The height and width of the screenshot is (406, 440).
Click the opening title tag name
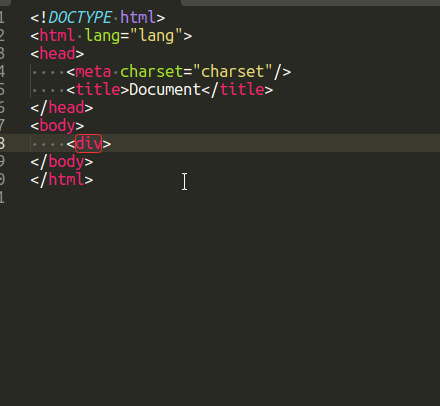click(x=98, y=90)
